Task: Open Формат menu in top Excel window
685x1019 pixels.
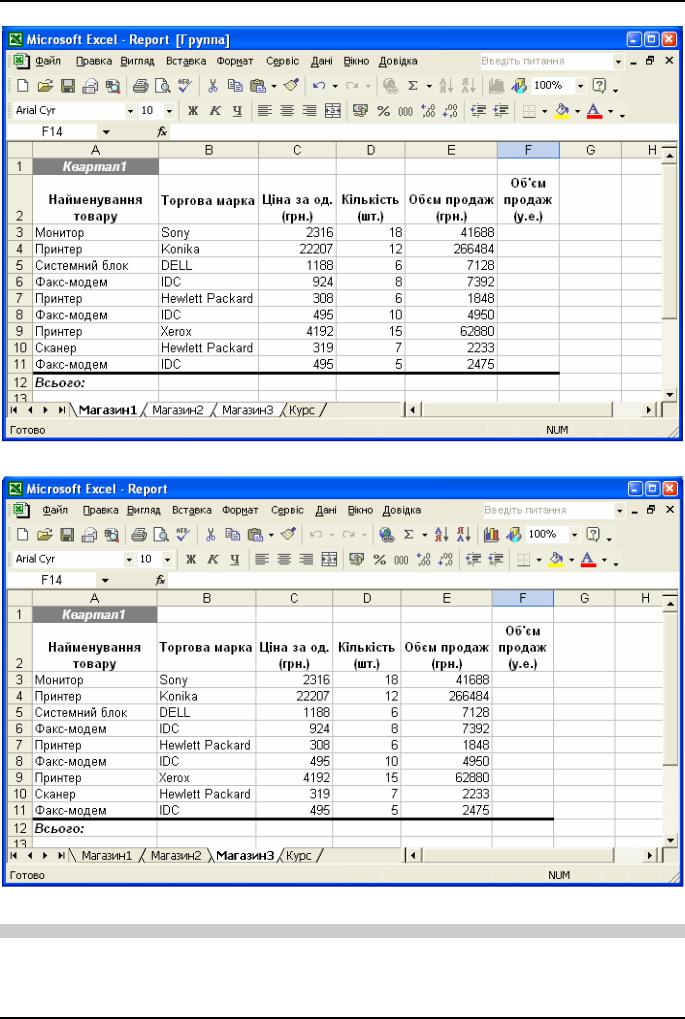Action: click(x=235, y=61)
